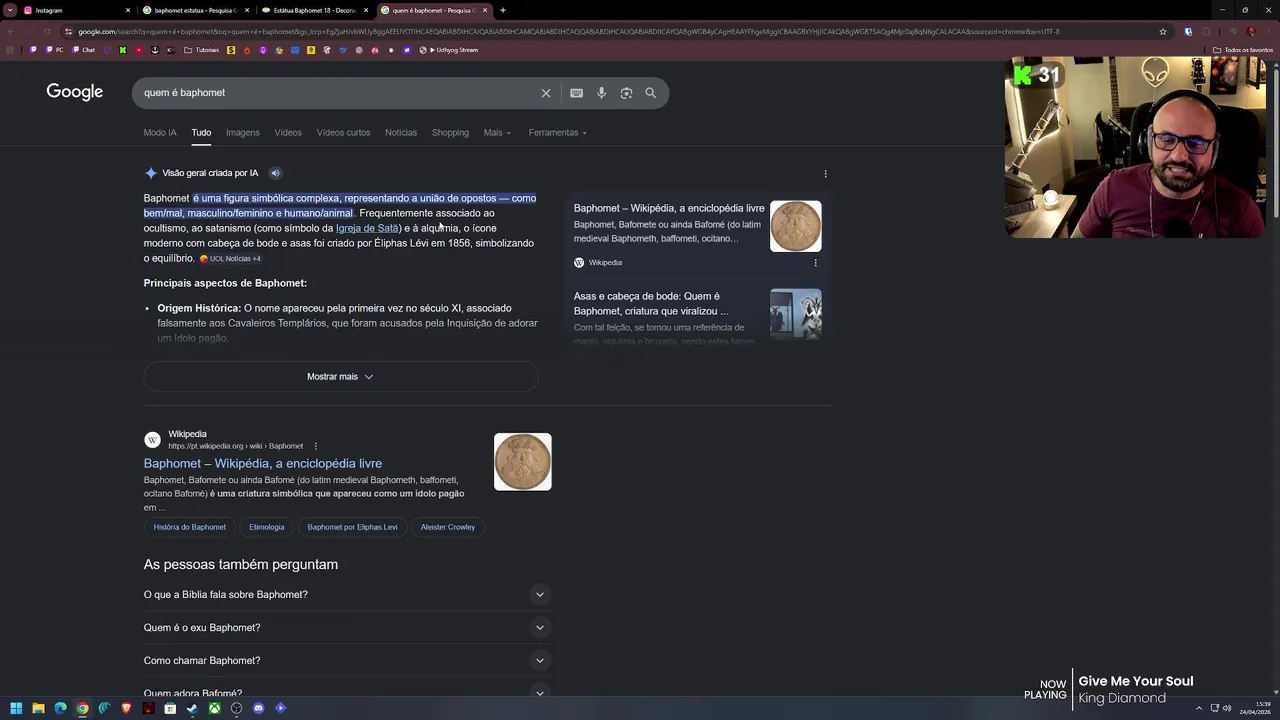This screenshot has width=1280, height=720.
Task: Clear the search box with the X icon
Action: [x=546, y=93]
